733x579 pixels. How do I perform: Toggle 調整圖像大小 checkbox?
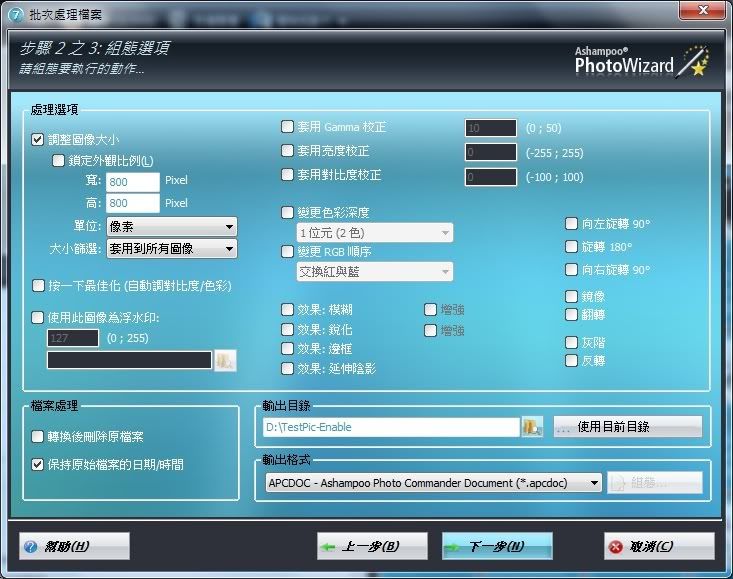click(x=37, y=139)
